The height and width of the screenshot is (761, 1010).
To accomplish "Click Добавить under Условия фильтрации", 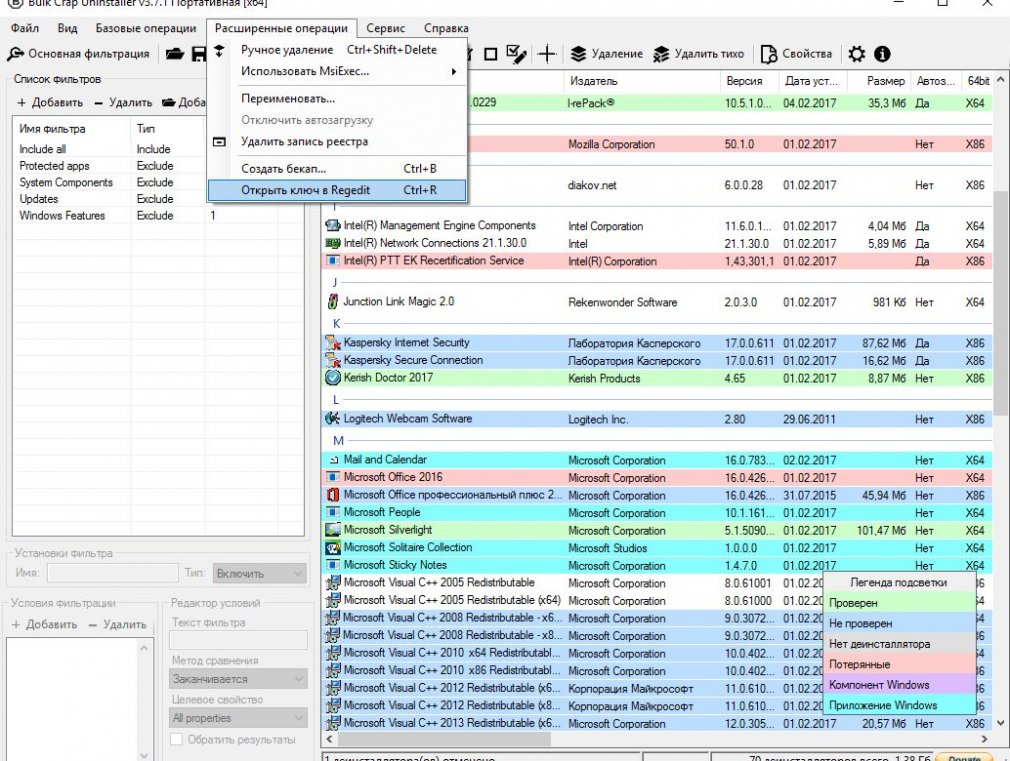I will pos(44,624).
